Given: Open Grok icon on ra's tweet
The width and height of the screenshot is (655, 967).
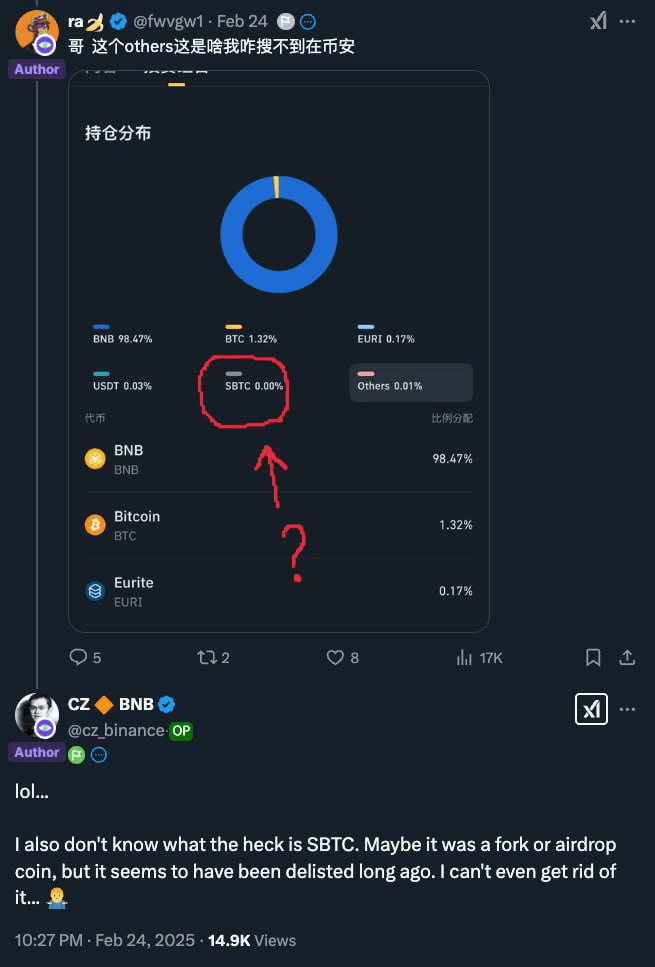Looking at the screenshot, I should tap(598, 21).
